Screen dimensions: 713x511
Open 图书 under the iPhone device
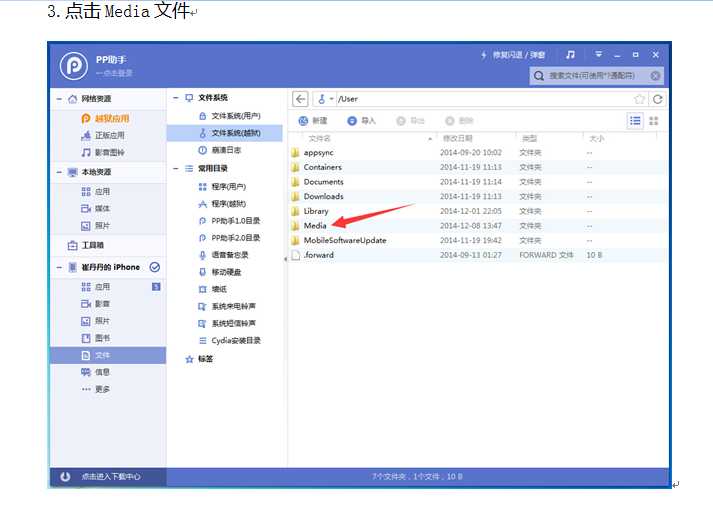[x=102, y=338]
